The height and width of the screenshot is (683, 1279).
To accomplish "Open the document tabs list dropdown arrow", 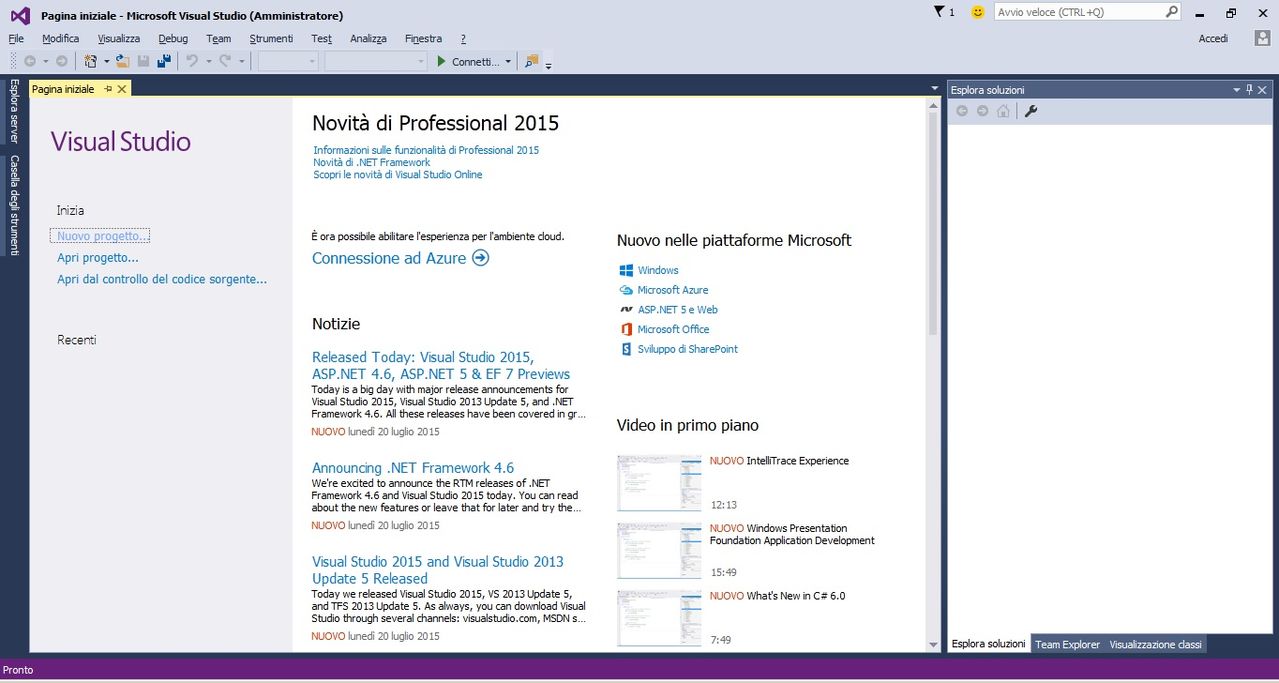I will click(x=935, y=89).
